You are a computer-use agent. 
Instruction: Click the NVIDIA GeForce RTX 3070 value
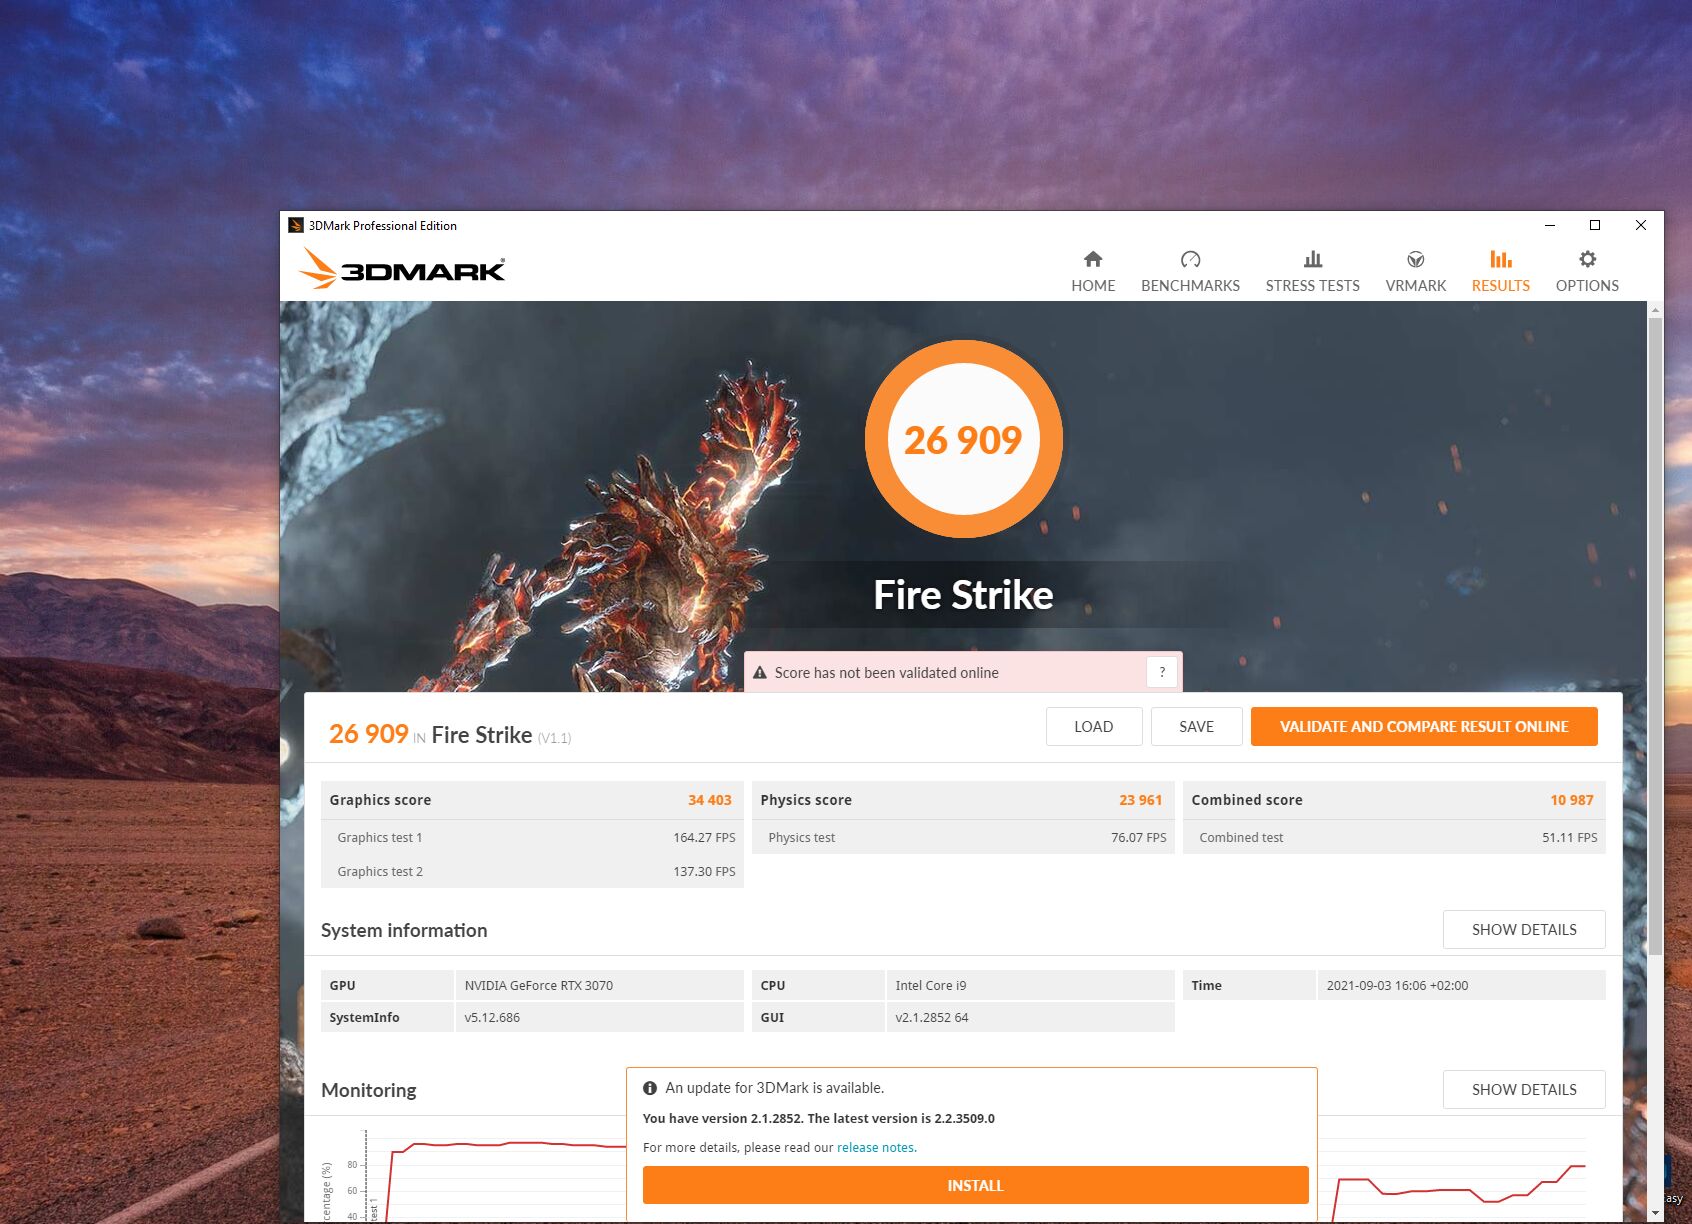click(x=539, y=986)
